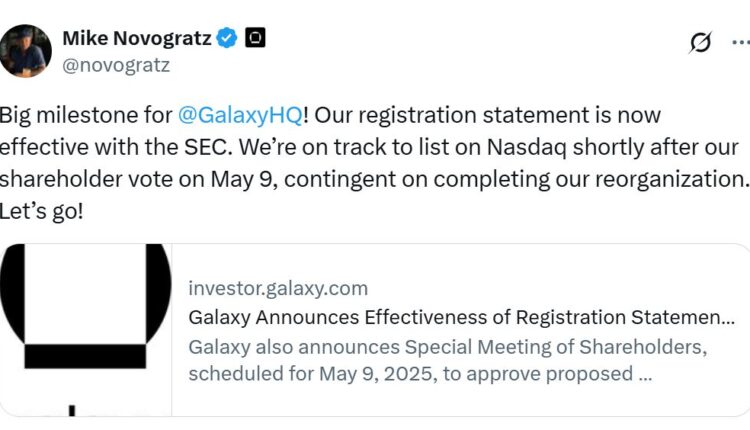
Task: Open the "Galaxy Announces Effectiveness" headline
Action: [462, 318]
